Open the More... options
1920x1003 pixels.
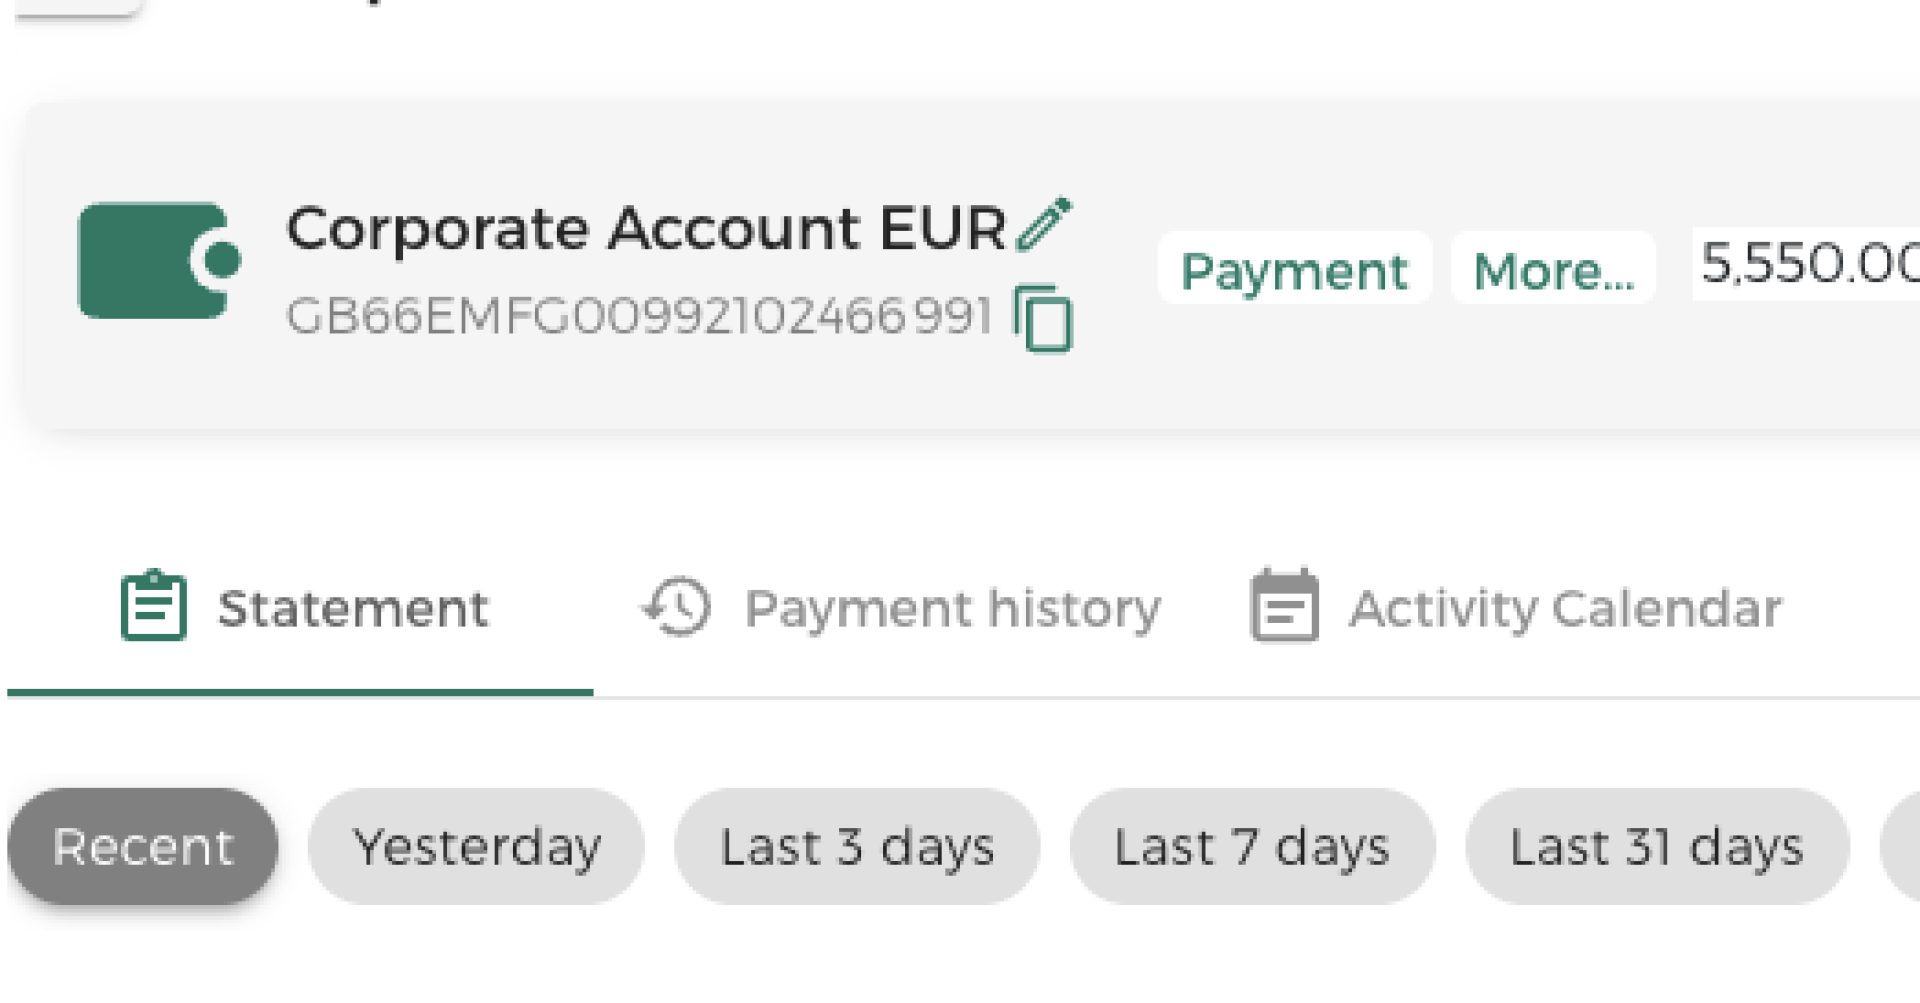(x=1553, y=269)
